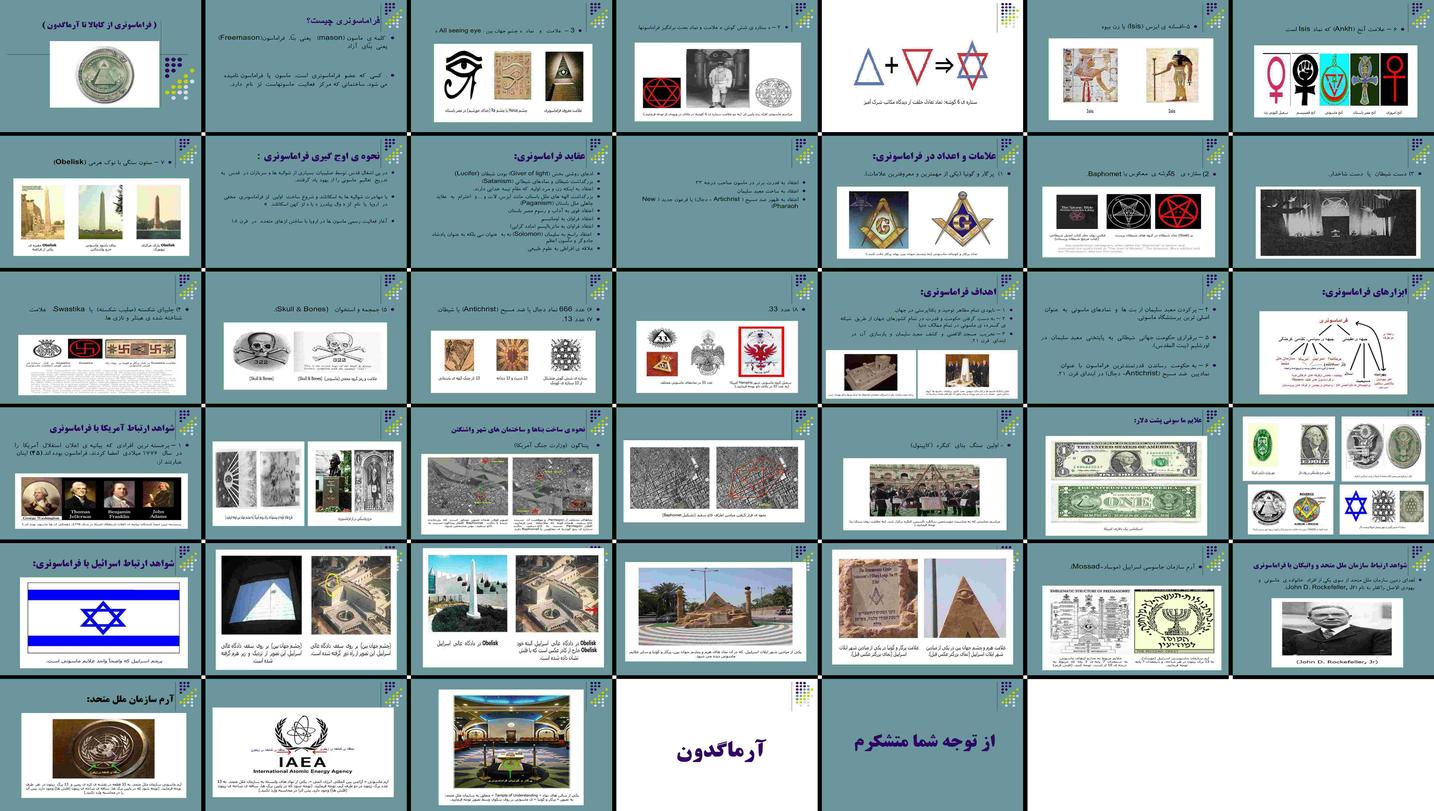Open the founding fathers portraits slide
1434x811 pixels.
[102, 472]
